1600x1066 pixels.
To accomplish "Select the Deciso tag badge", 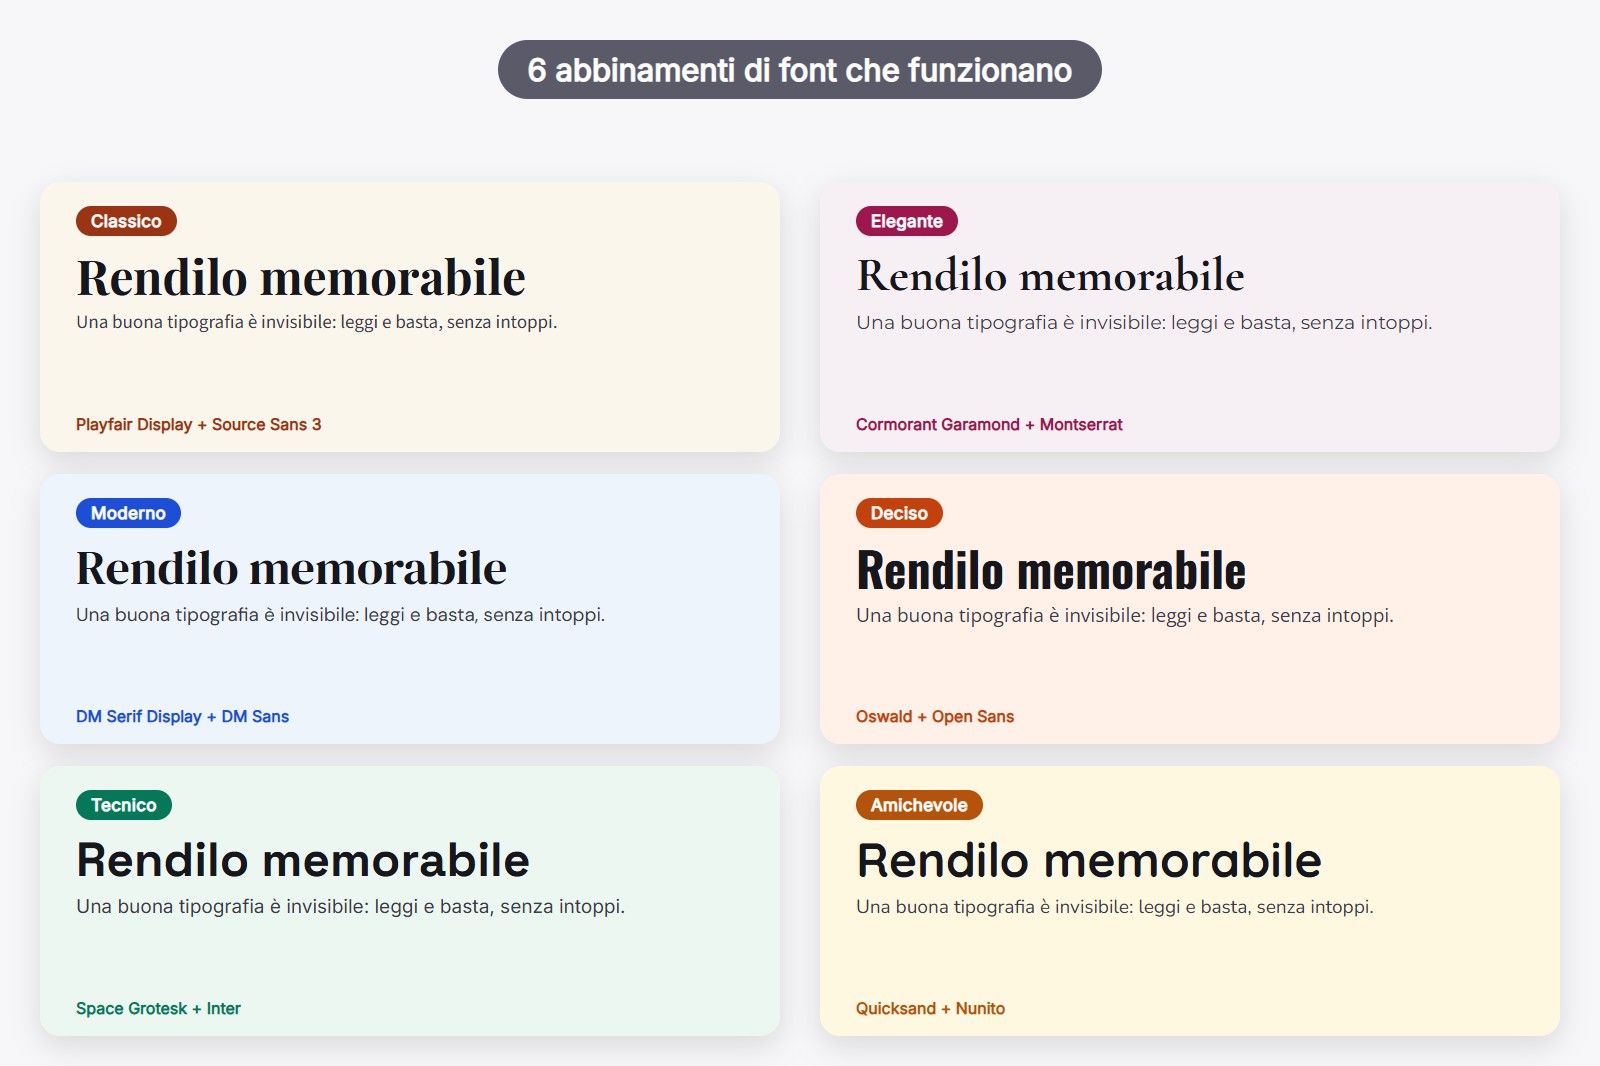I will (899, 513).
